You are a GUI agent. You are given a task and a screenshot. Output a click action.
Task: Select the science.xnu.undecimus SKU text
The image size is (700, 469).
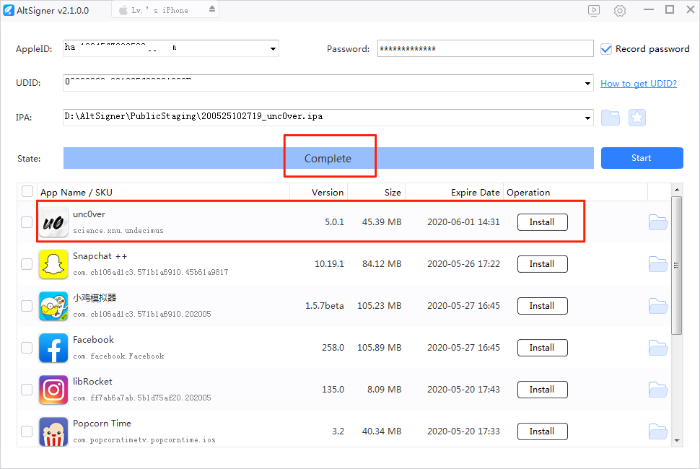point(118,231)
